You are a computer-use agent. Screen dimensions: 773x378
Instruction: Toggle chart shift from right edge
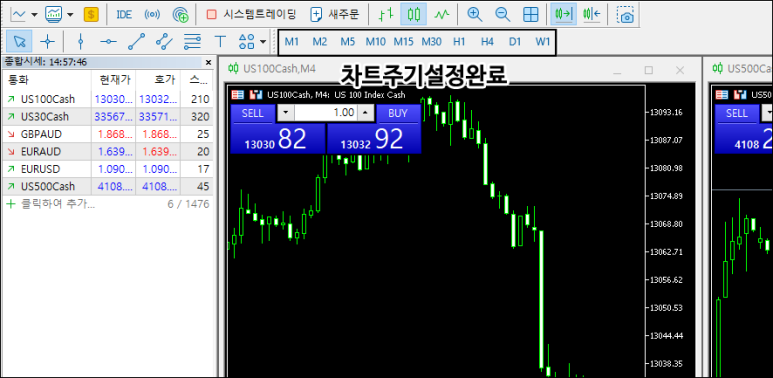tap(591, 15)
